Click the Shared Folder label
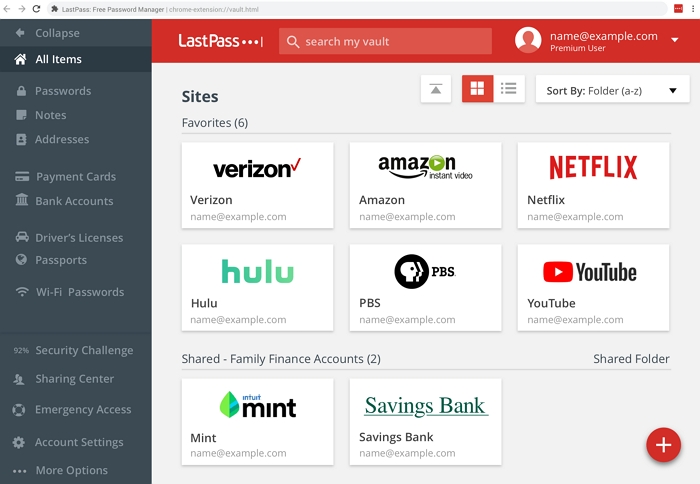 [x=631, y=359]
